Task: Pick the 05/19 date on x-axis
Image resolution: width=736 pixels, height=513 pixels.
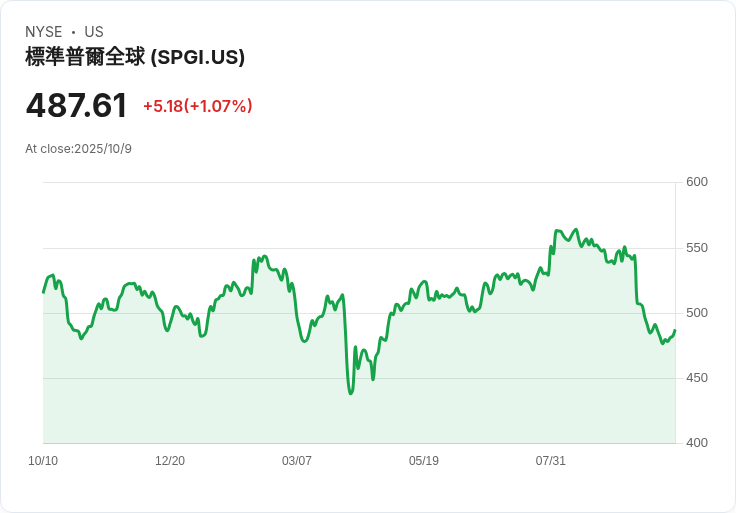Action: tap(424, 461)
